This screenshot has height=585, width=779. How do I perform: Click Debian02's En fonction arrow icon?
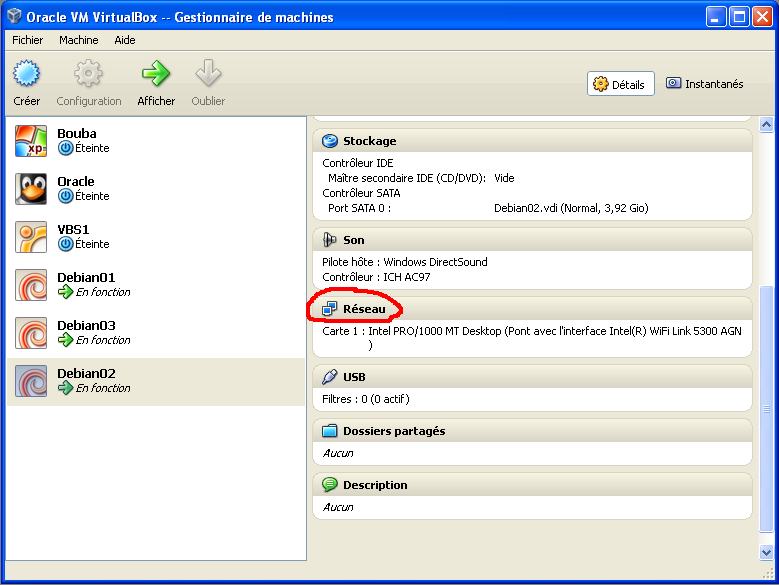(65, 388)
